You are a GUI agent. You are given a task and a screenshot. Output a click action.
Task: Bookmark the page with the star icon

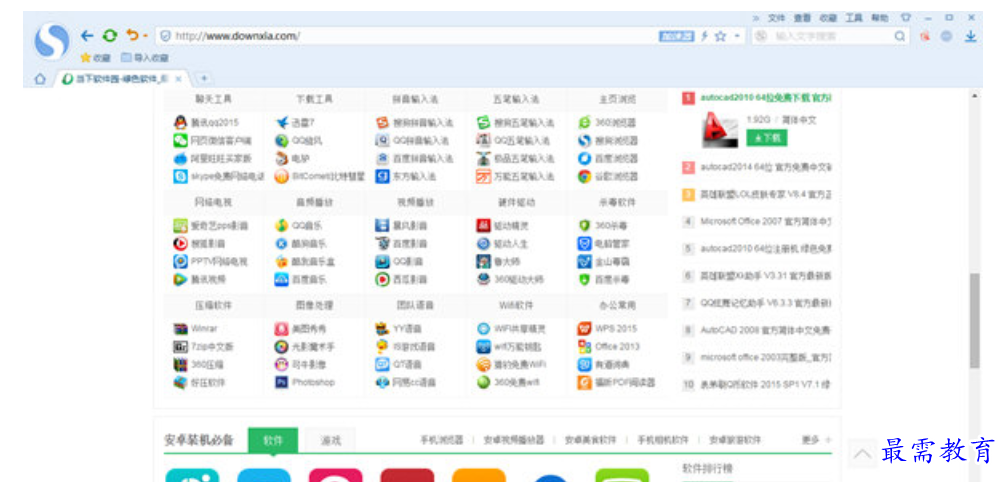tap(720, 36)
